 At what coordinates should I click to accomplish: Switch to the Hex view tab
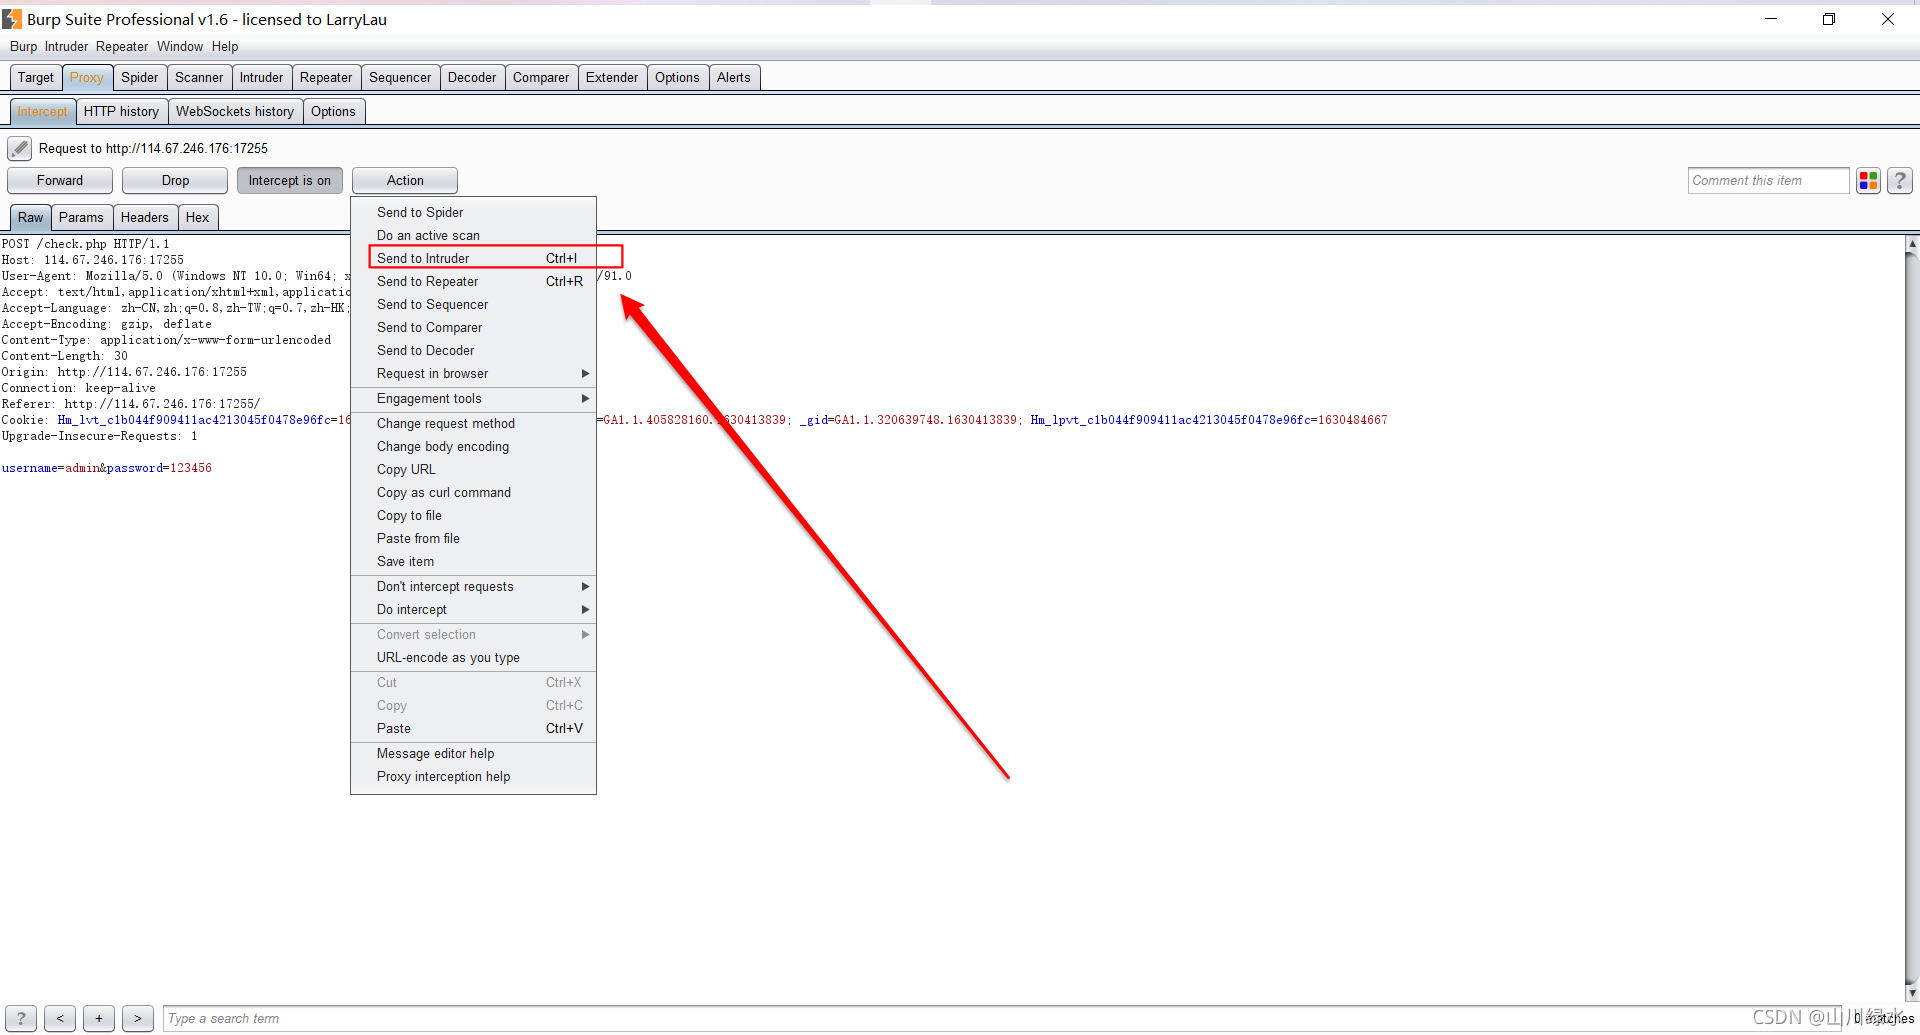198,218
